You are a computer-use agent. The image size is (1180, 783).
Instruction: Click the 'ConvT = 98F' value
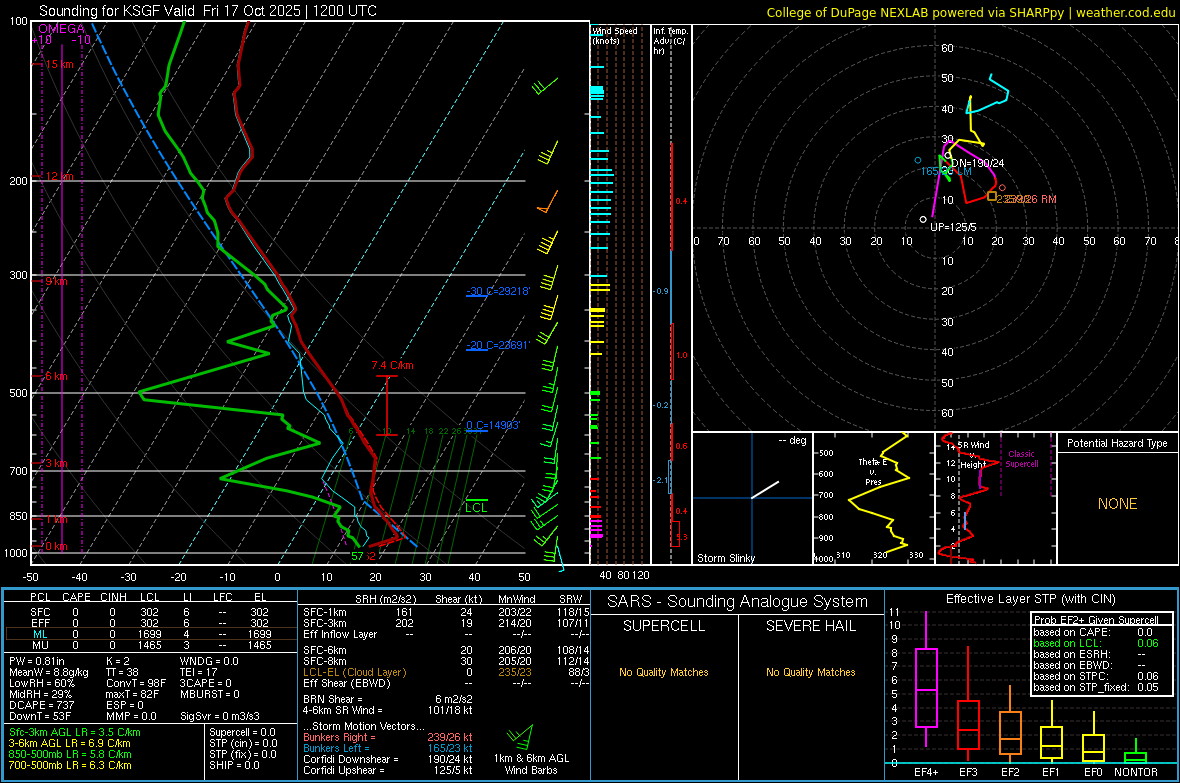[136, 684]
